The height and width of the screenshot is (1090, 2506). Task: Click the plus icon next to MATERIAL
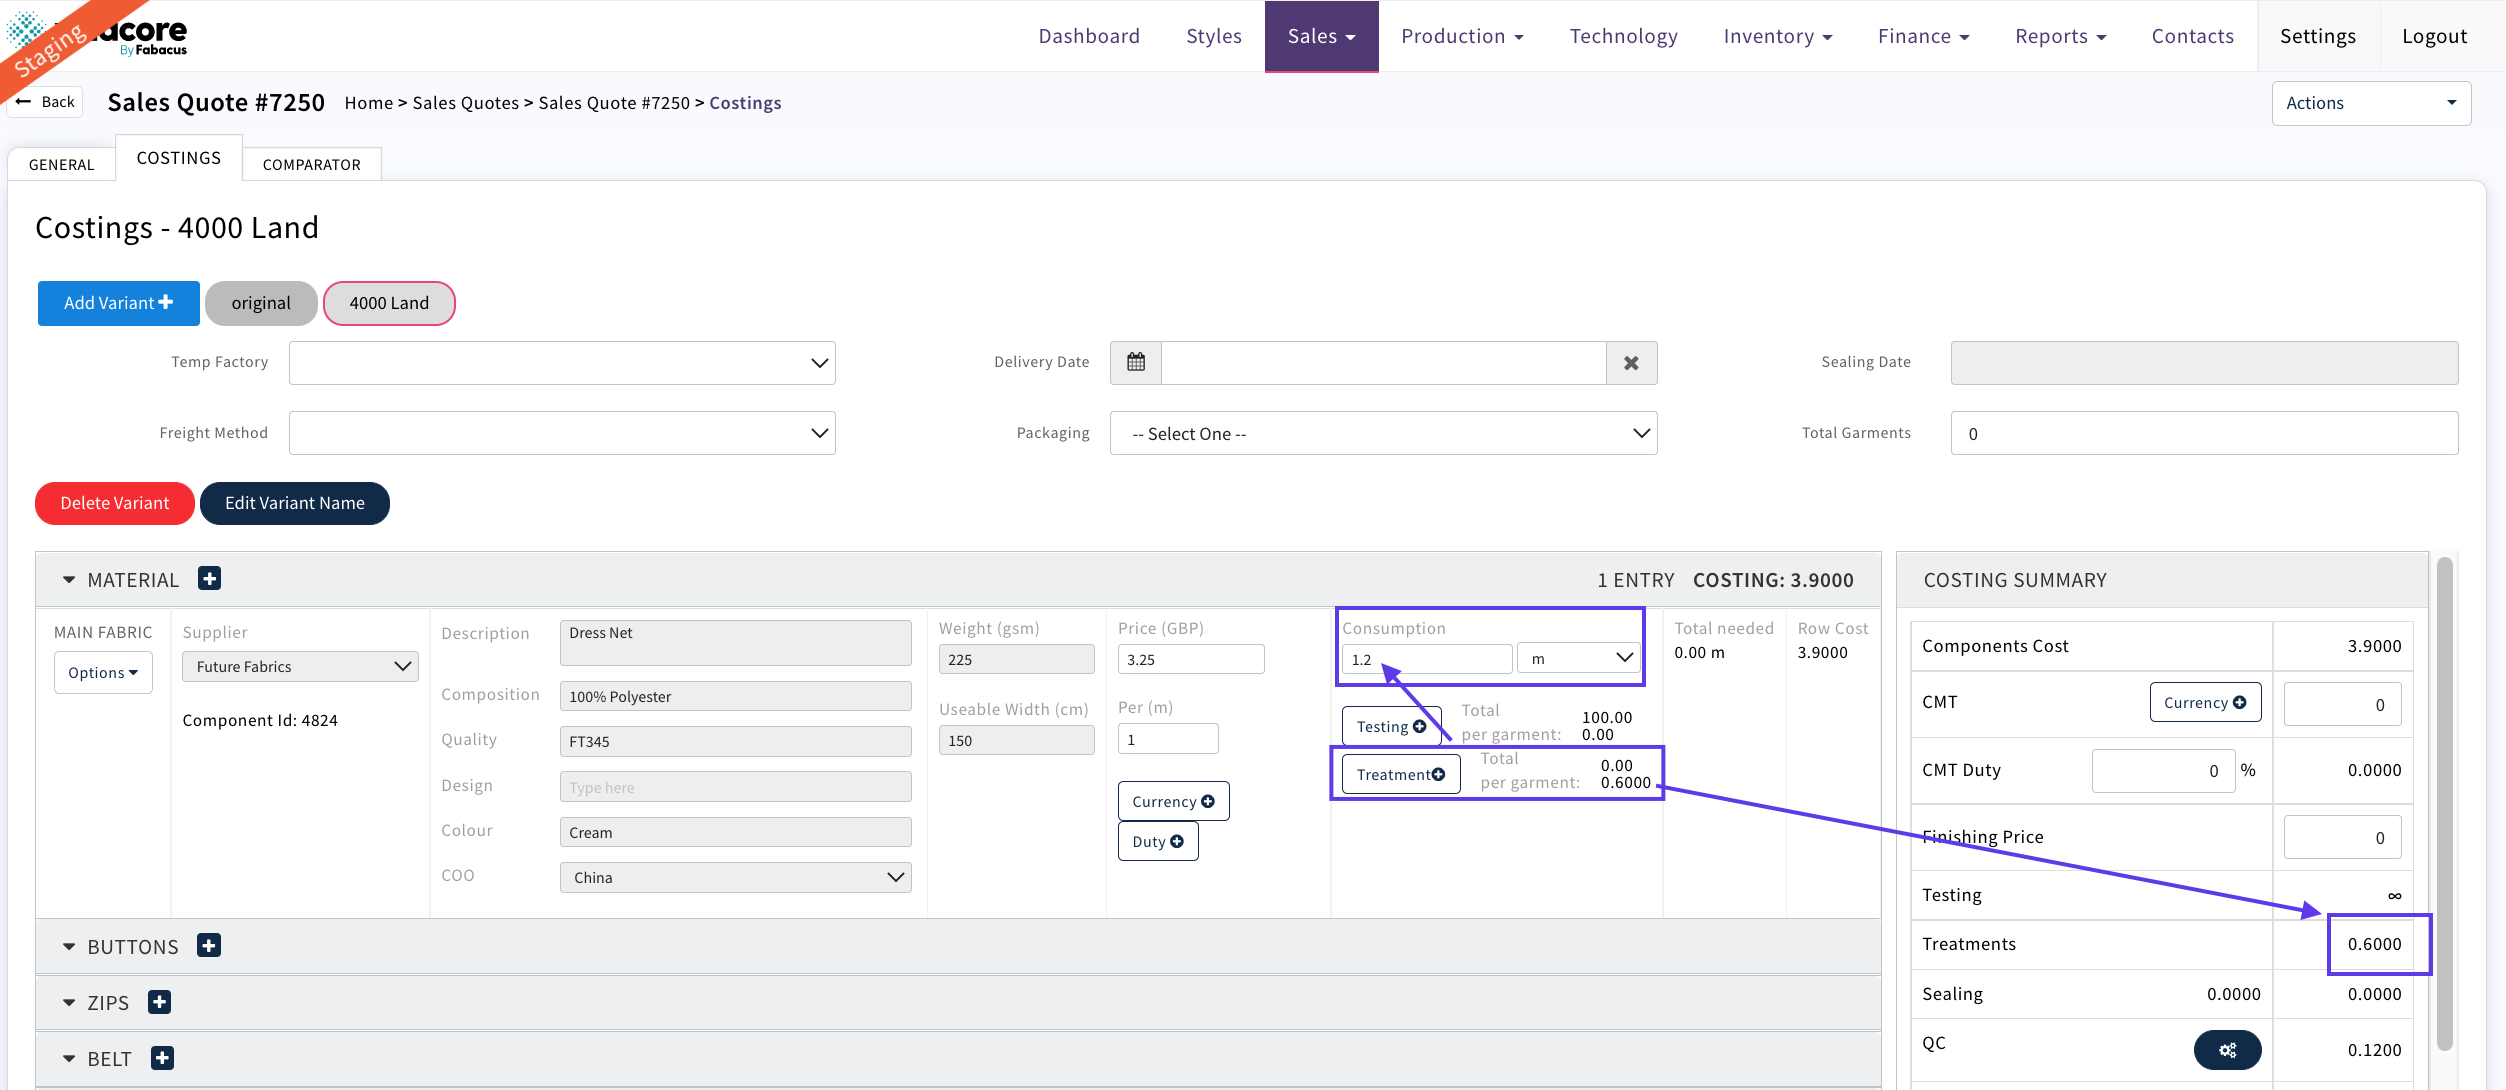[x=209, y=579]
